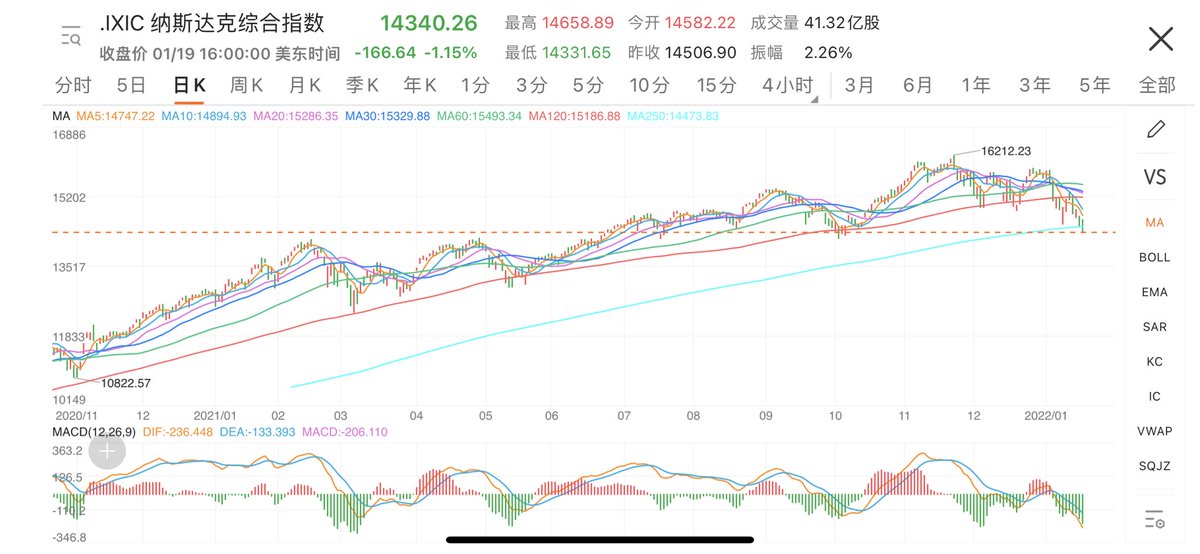Switch to 5日 chart tab
The width and height of the screenshot is (1200, 554).
[131, 85]
